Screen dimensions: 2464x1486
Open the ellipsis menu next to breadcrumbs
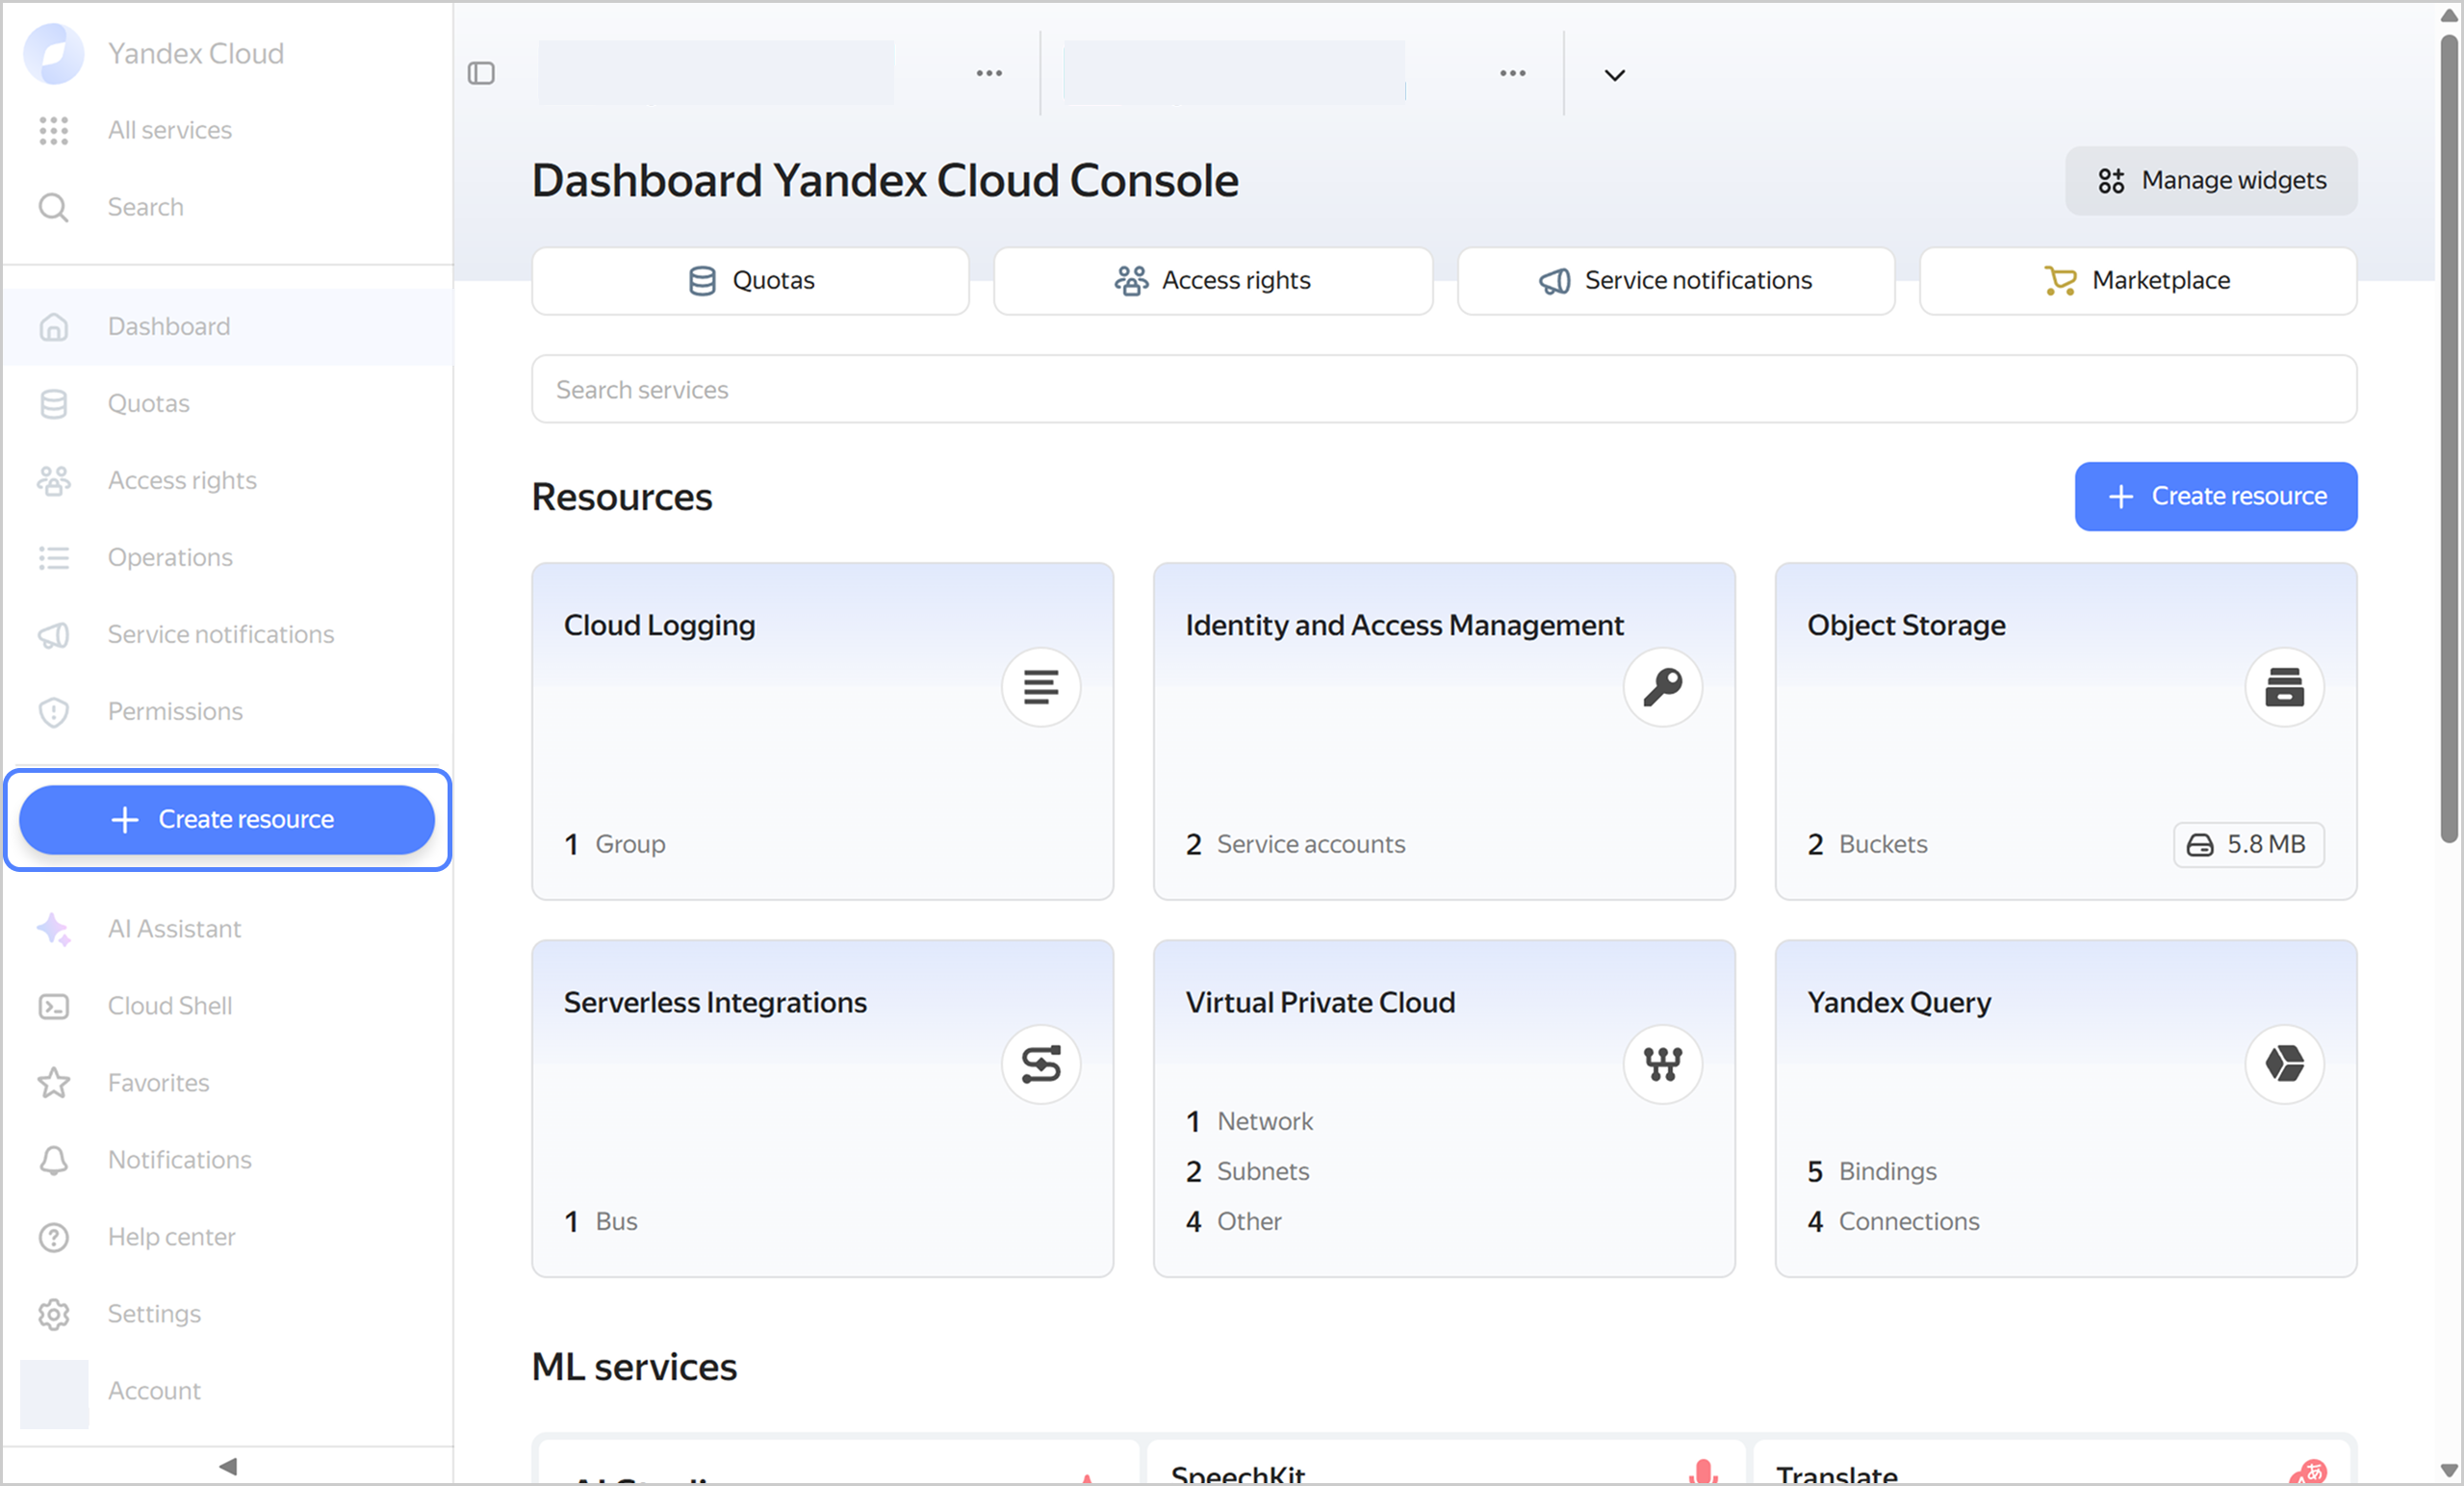[988, 73]
